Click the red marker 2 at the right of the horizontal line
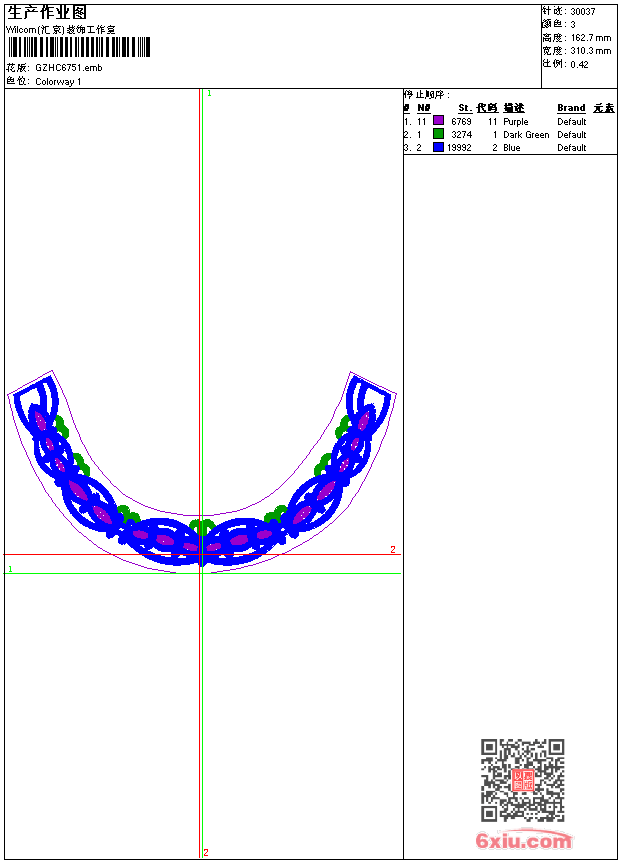 coord(393,549)
